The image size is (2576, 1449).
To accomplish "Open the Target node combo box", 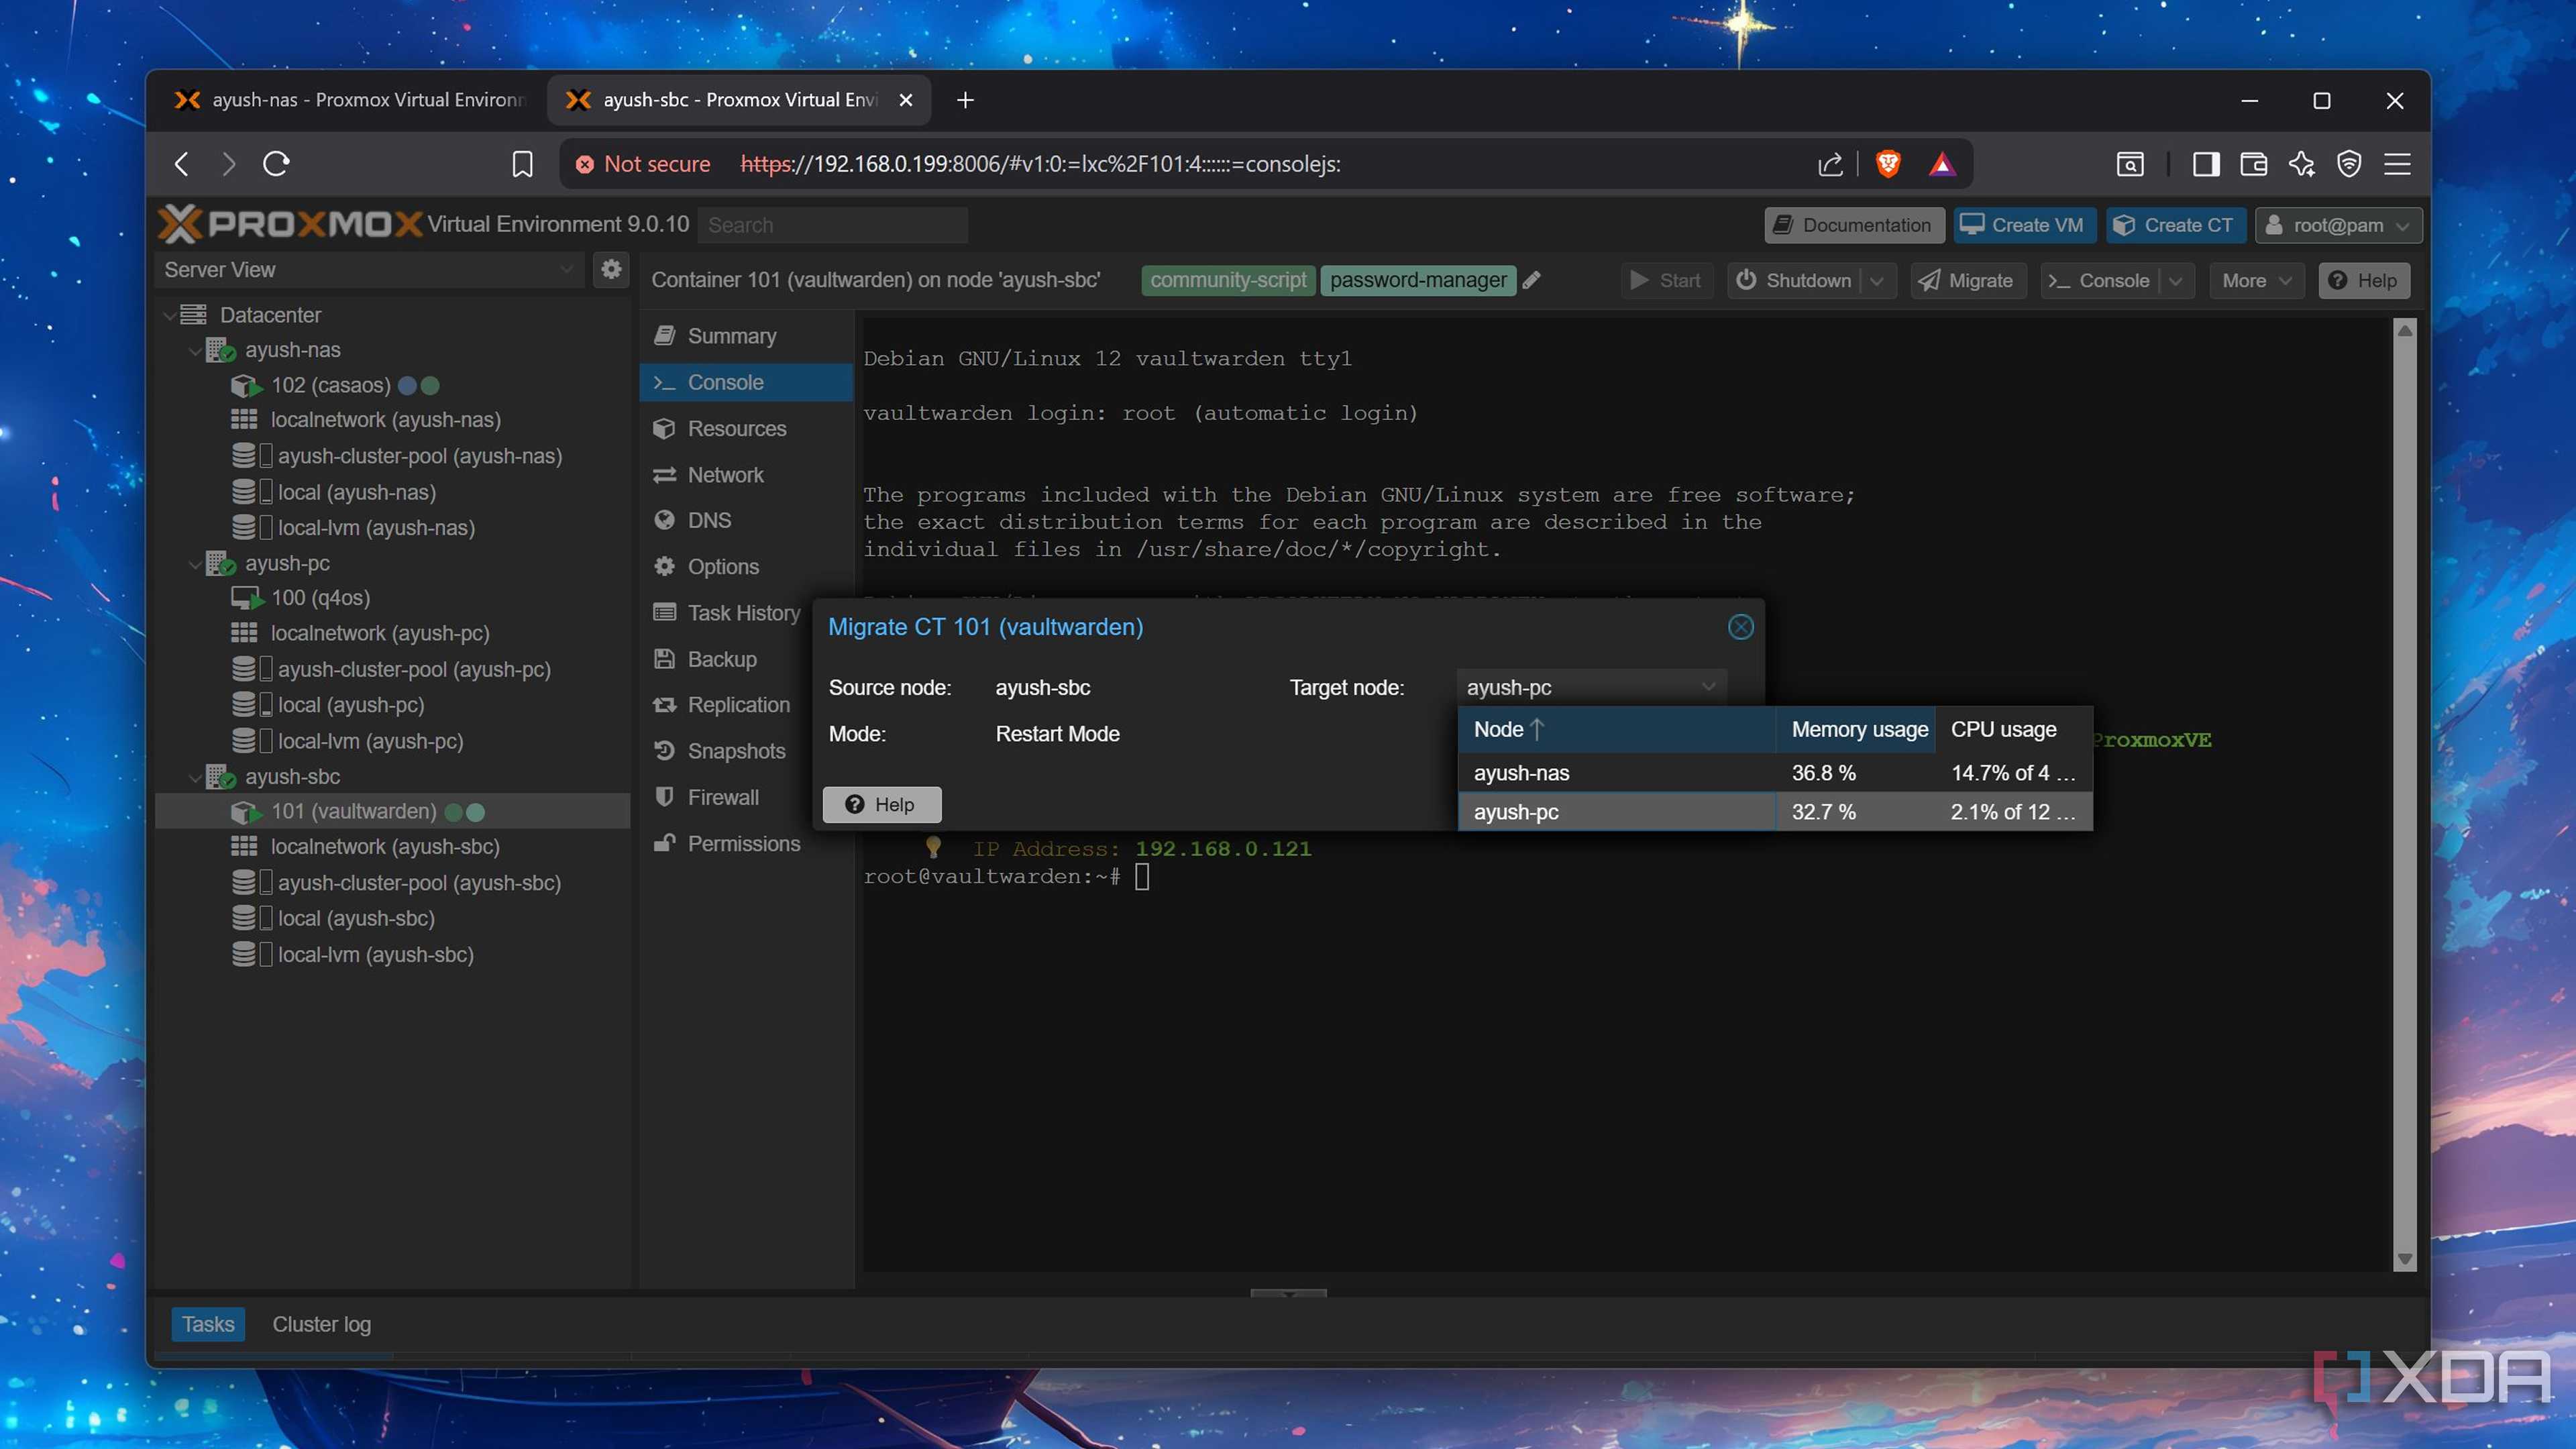I will coord(1591,687).
